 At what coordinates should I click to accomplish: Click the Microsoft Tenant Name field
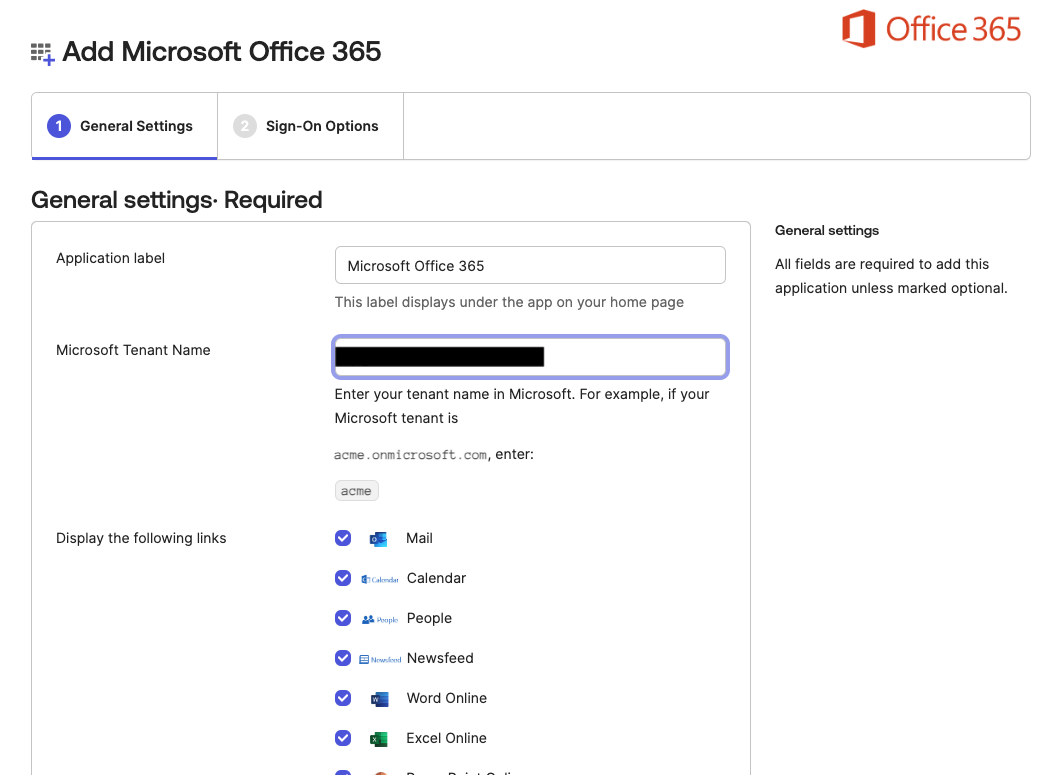(x=530, y=356)
